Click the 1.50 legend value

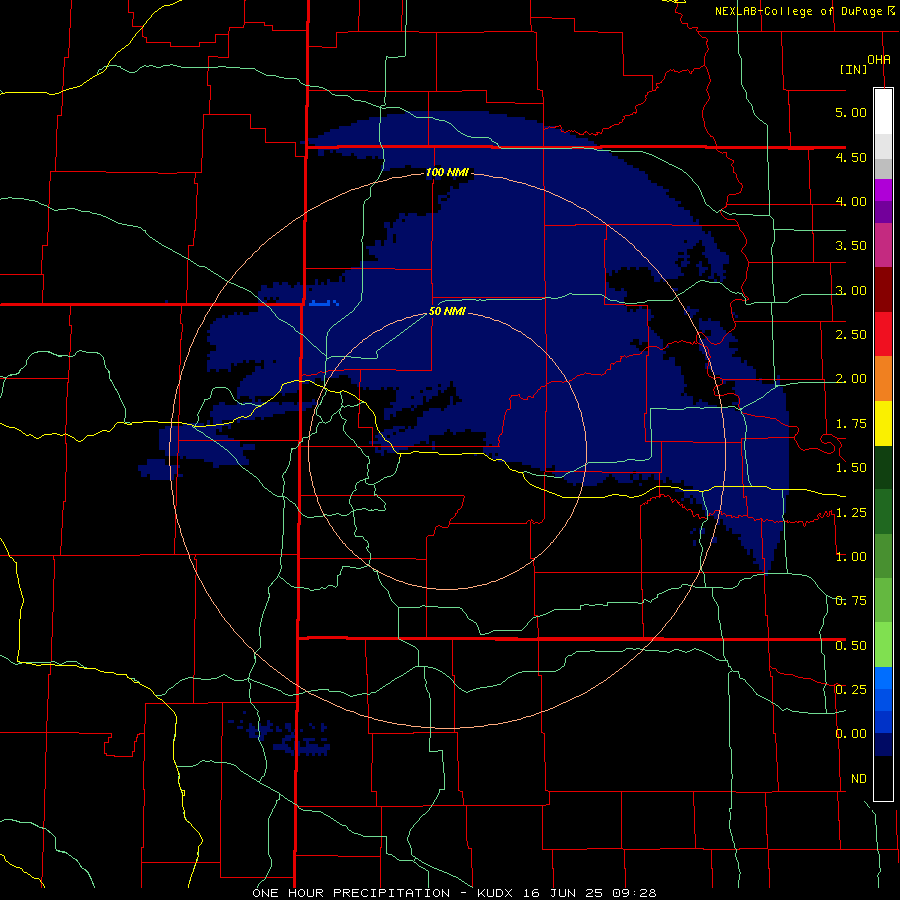(851, 468)
